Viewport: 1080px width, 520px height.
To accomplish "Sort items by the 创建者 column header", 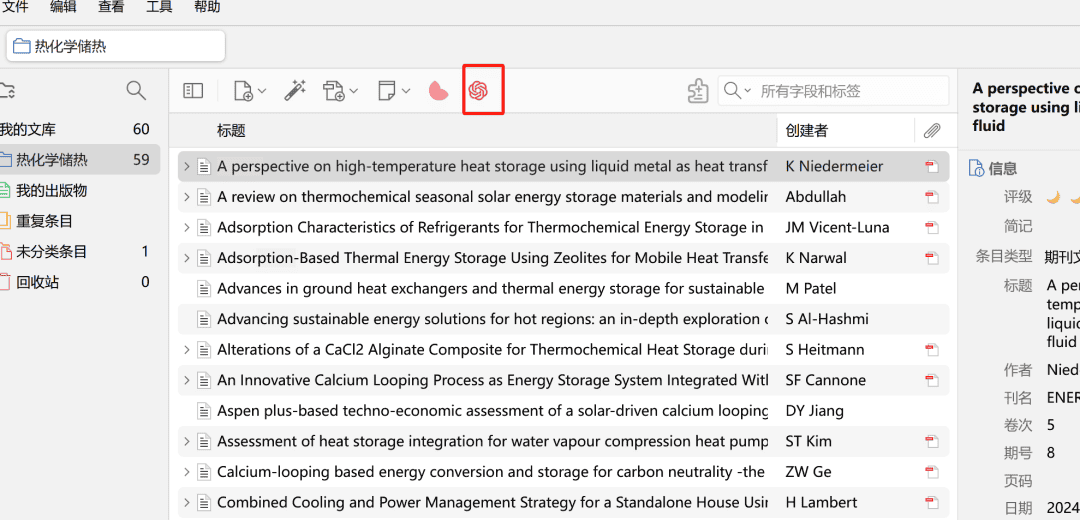I will pos(806,130).
